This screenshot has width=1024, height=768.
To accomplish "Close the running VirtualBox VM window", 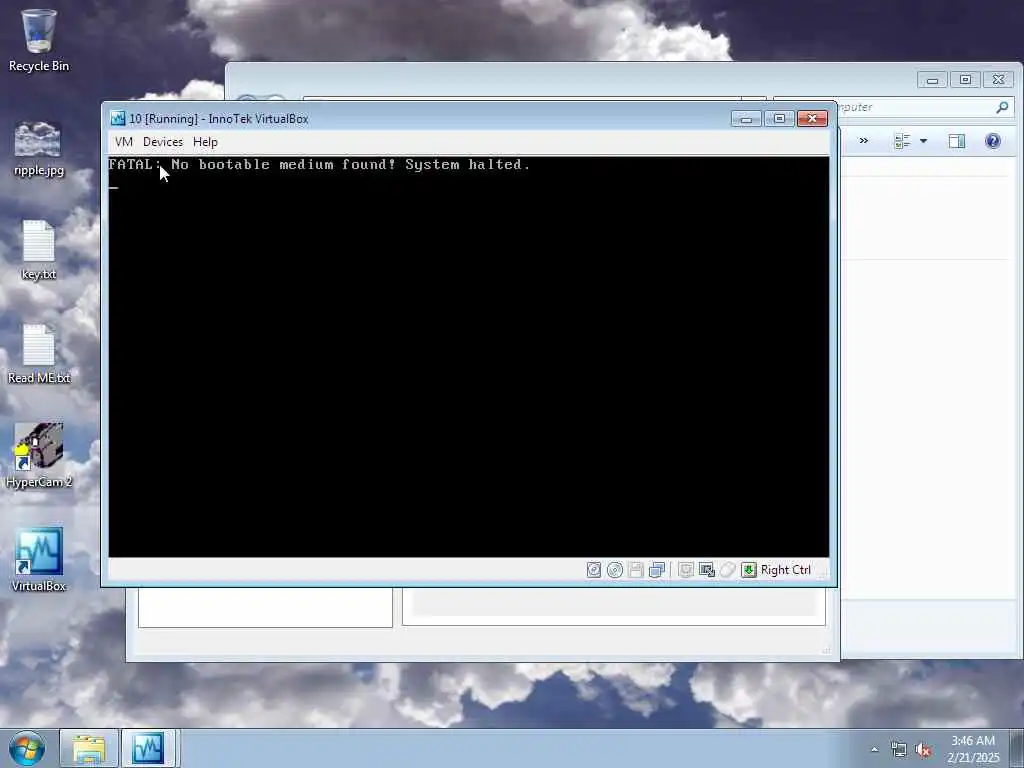I will [x=812, y=118].
